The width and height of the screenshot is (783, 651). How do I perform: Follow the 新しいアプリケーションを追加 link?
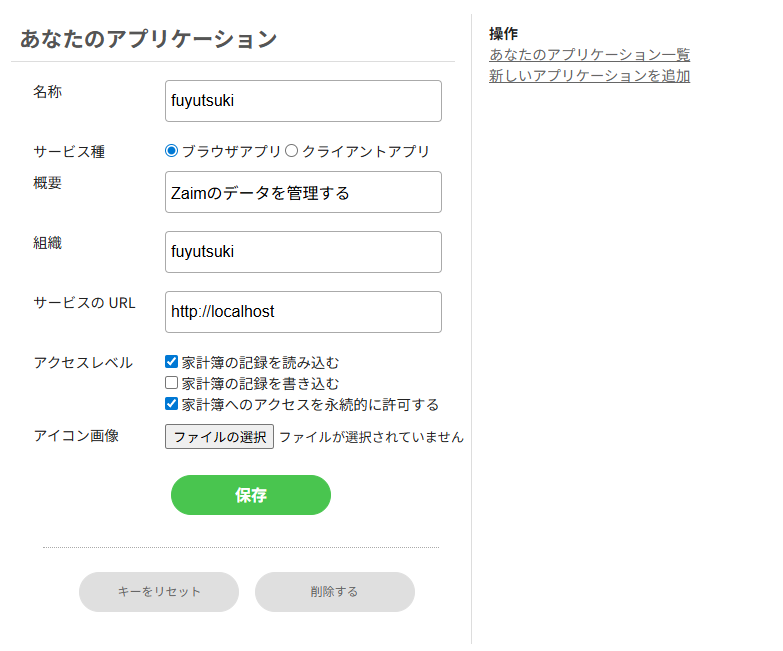click(589, 76)
